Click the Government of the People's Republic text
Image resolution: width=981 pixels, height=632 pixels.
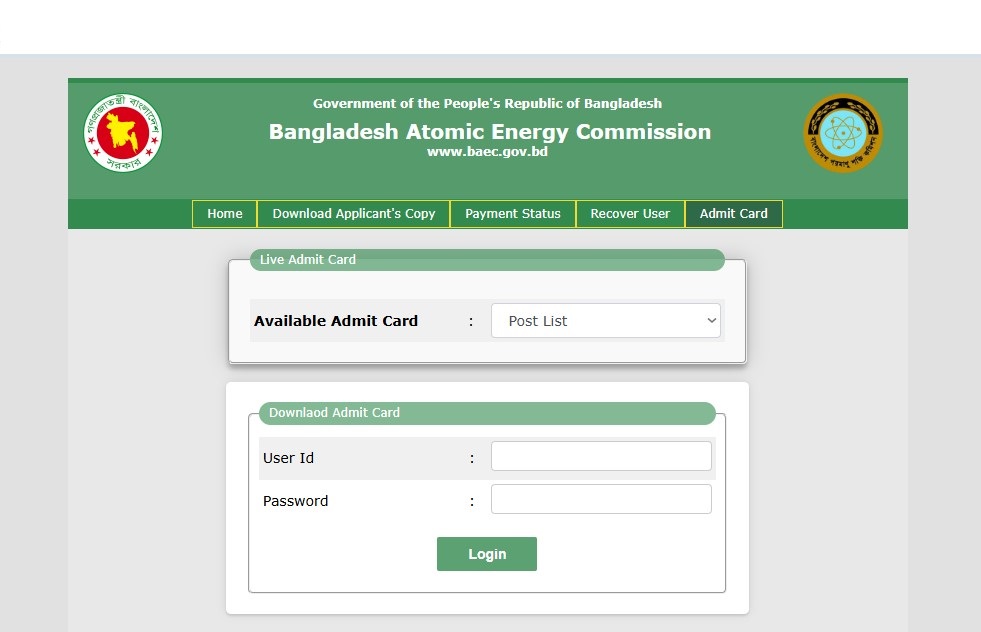[x=487, y=103]
